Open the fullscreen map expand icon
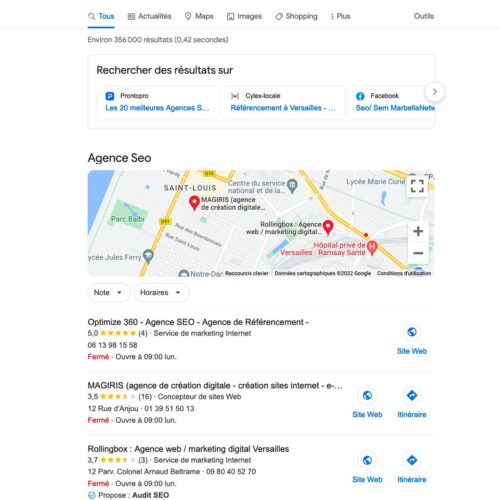Screen dimensions: 500x500 [x=417, y=186]
